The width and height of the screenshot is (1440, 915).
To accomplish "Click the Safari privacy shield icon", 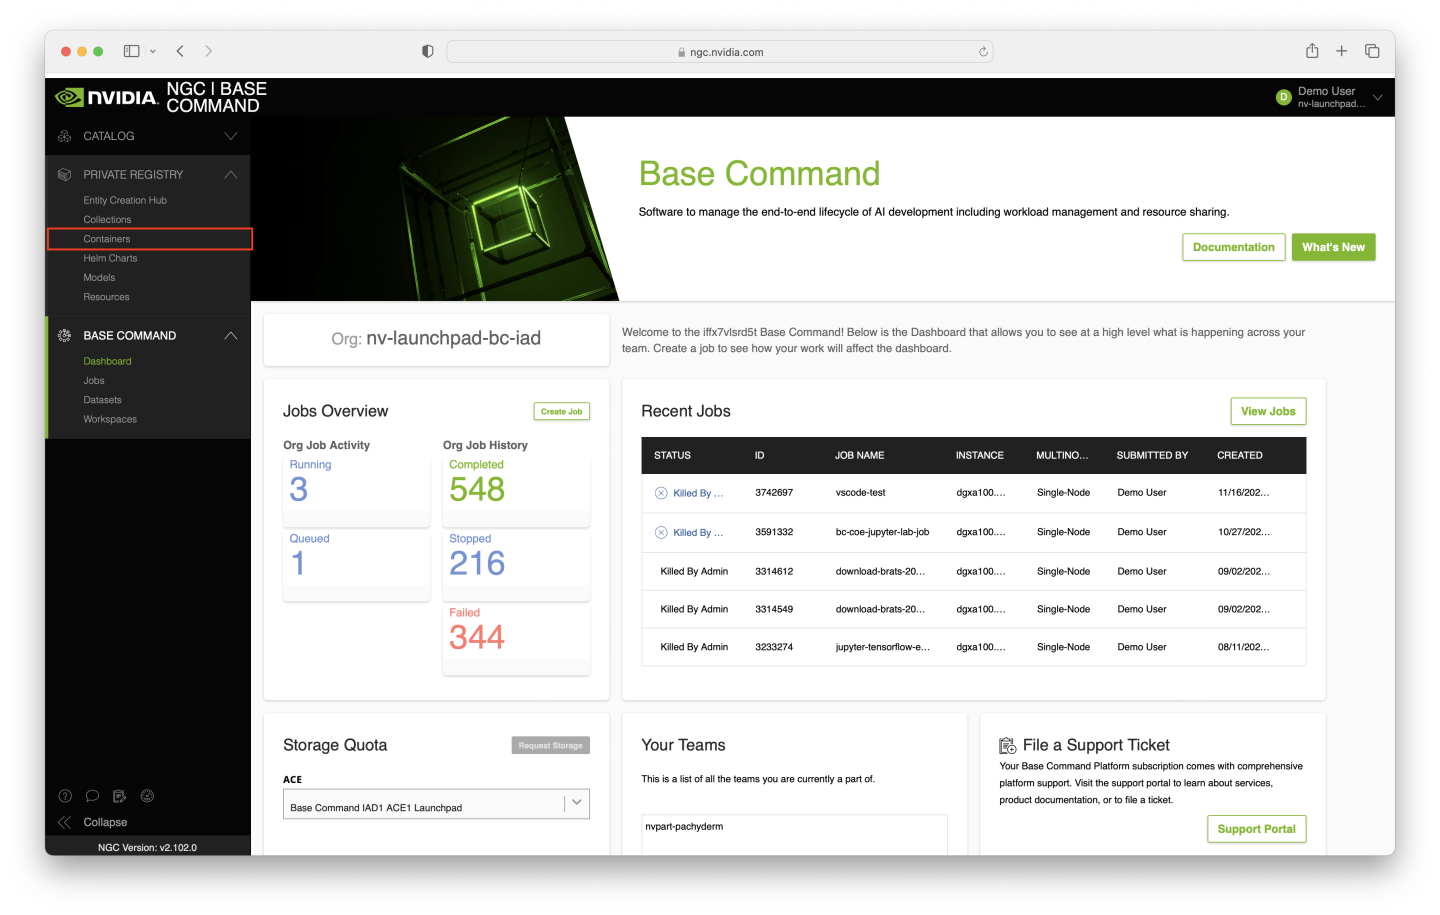I will [x=428, y=51].
